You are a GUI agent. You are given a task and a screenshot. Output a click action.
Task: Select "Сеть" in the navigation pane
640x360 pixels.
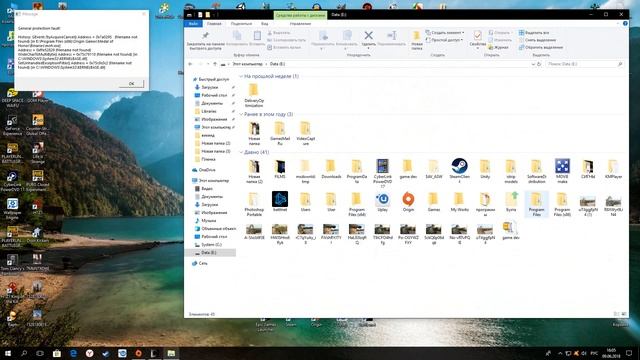[x=200, y=263]
